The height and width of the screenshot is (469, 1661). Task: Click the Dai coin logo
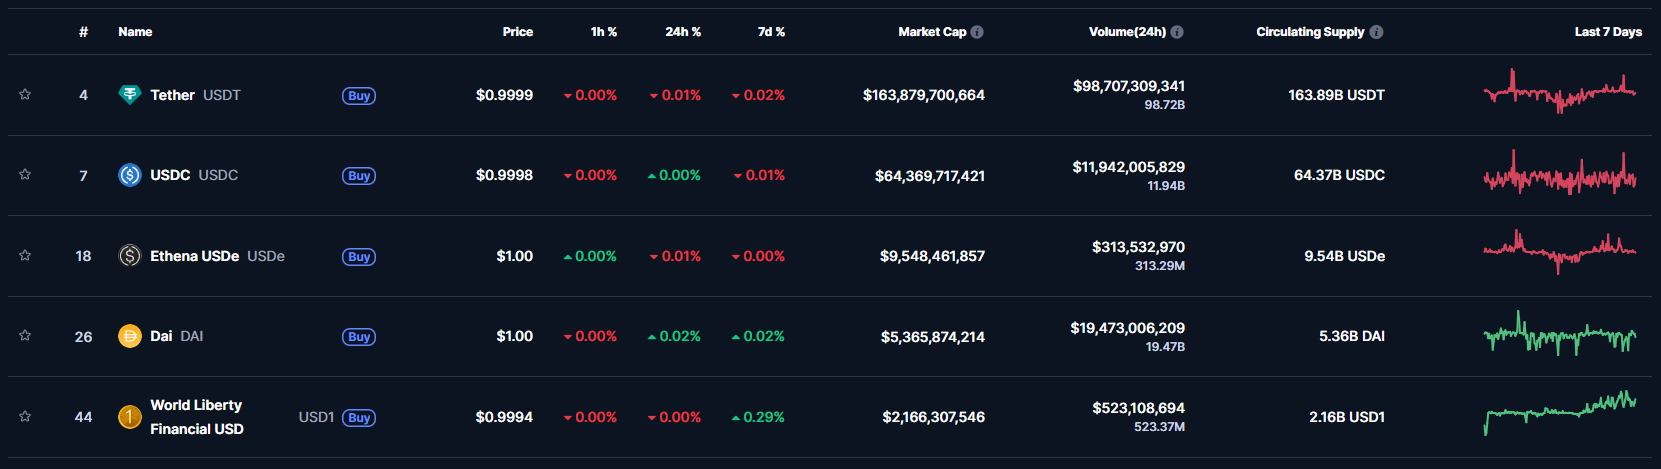click(130, 336)
